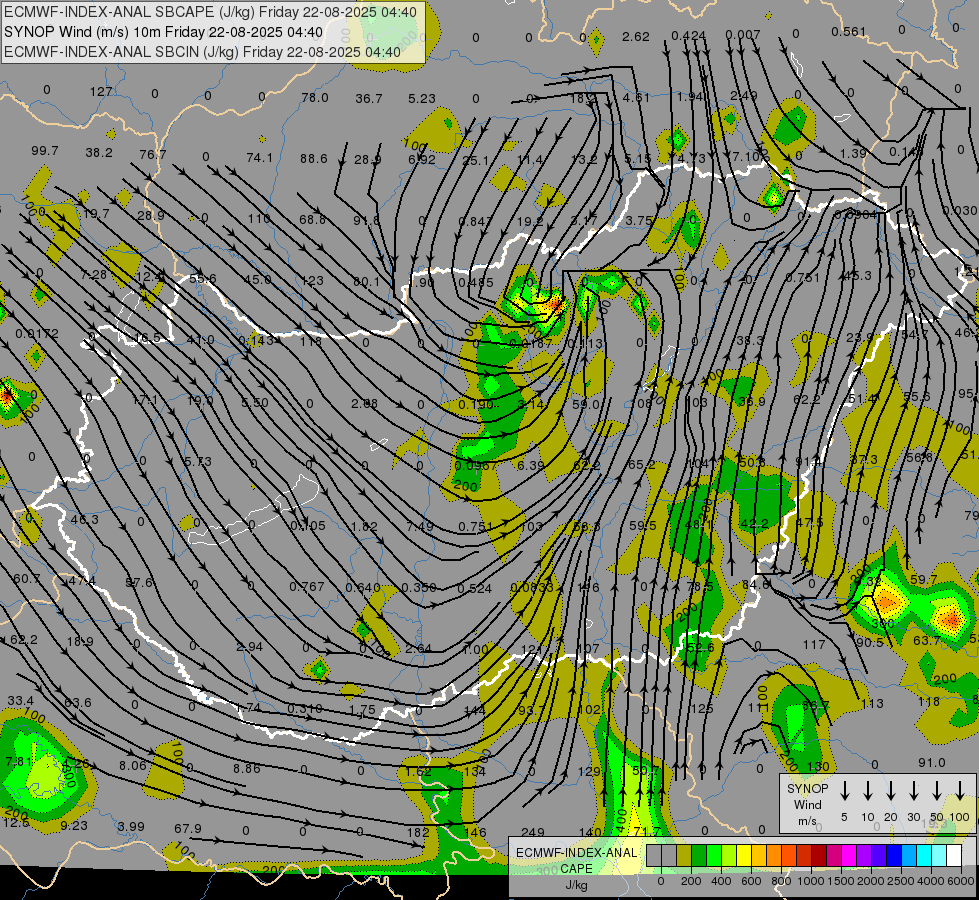Viewport: 979px width, 900px height.
Task: Click the SYNOP label in the wind legend
Action: click(x=807, y=789)
